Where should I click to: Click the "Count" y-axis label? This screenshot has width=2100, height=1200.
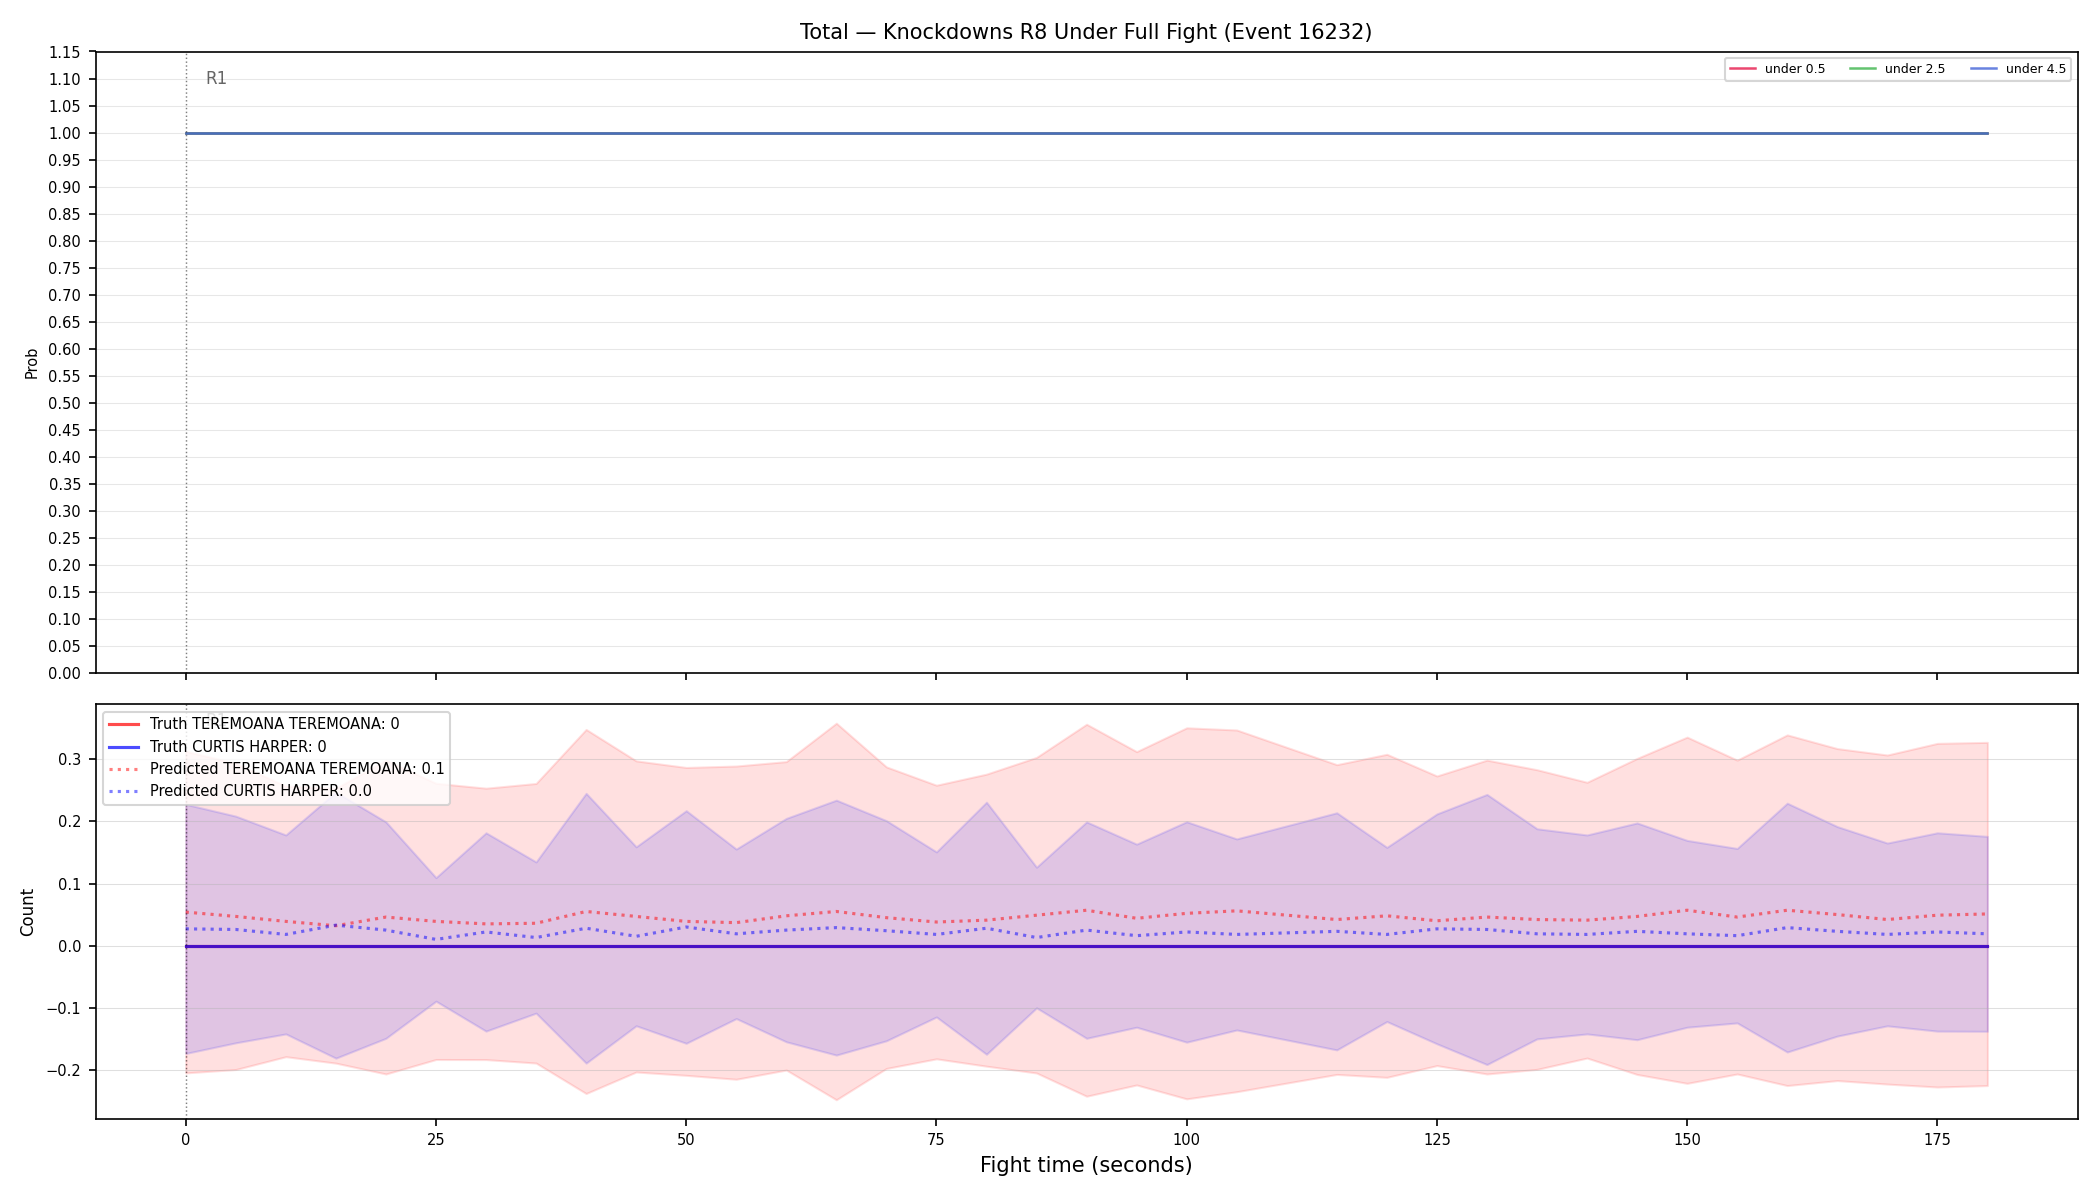(x=27, y=912)
